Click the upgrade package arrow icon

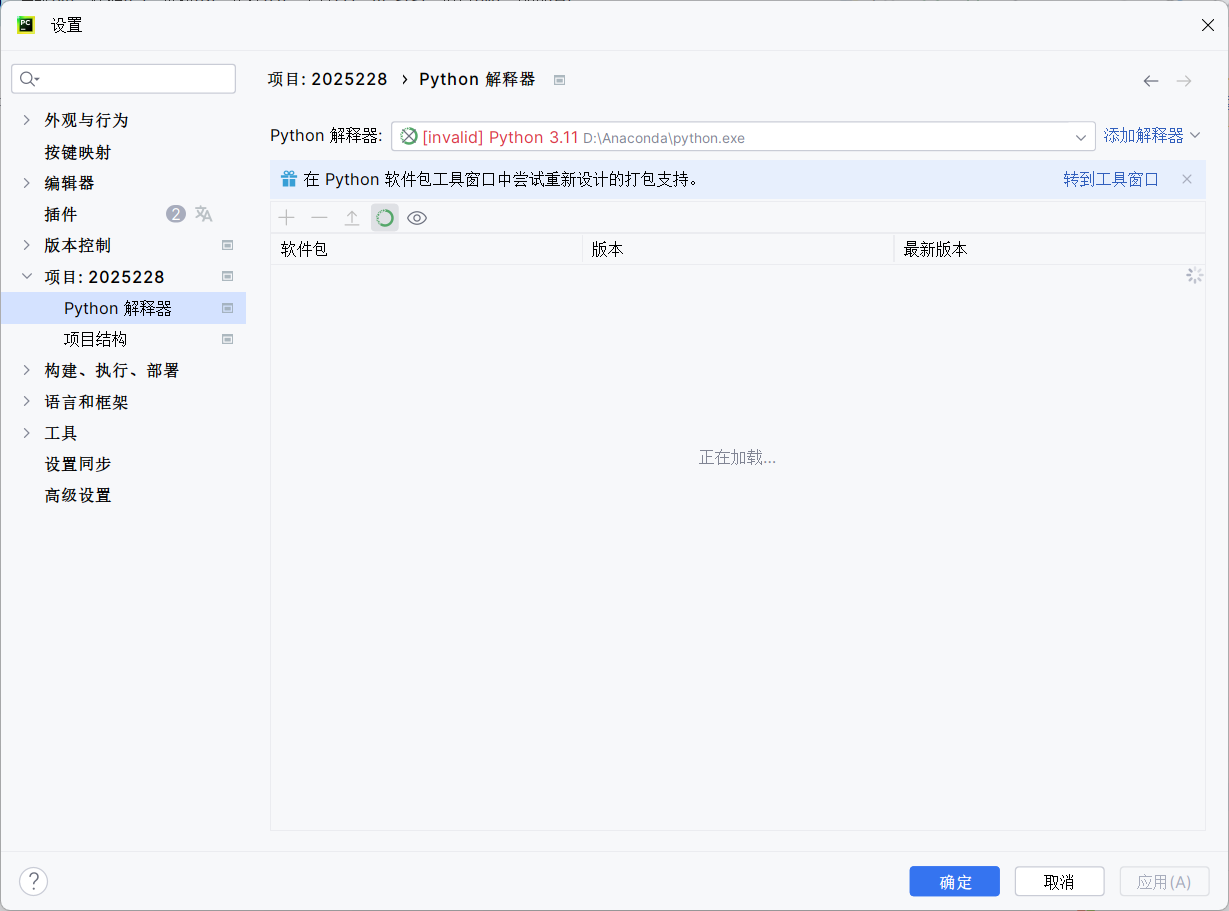(352, 218)
